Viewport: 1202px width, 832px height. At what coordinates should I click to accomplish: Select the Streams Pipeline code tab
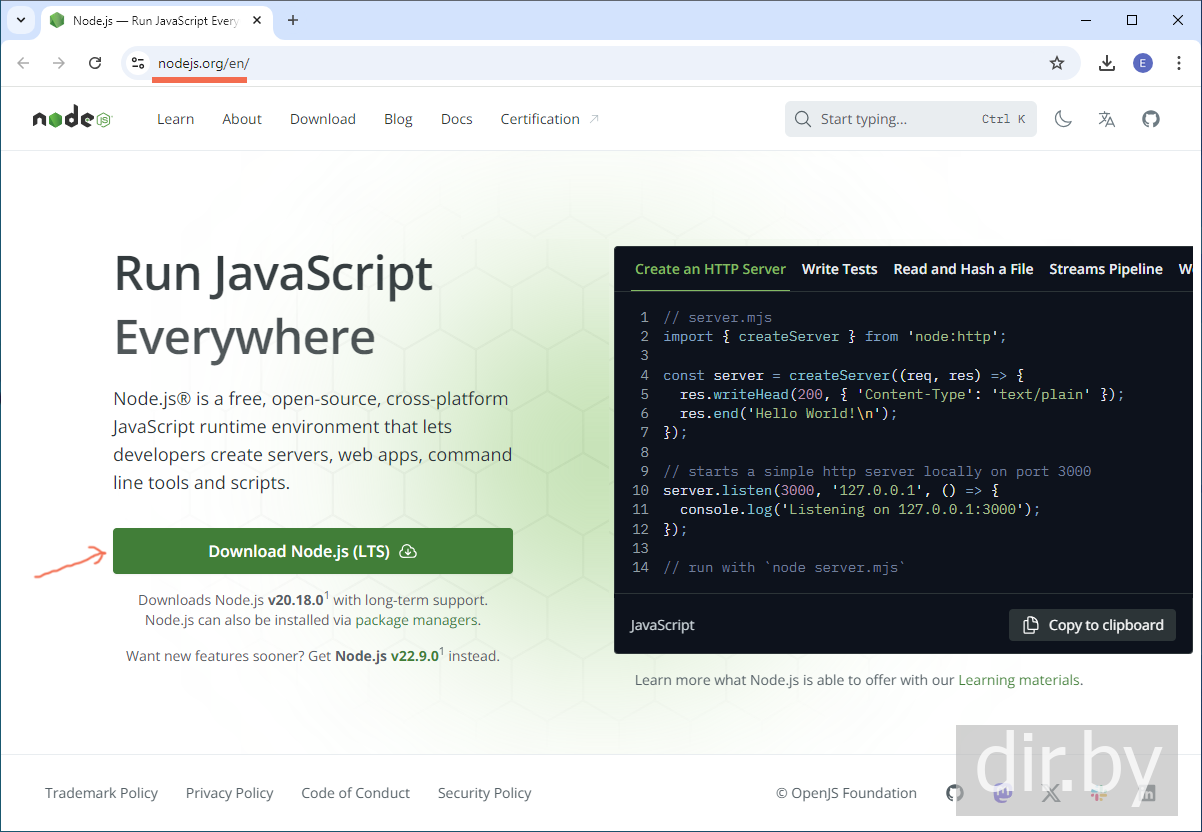(x=1105, y=269)
